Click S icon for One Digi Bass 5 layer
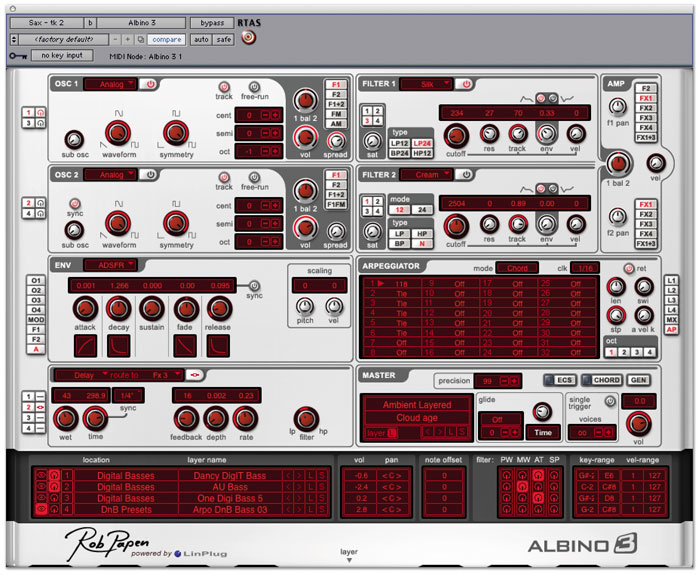 point(321,498)
